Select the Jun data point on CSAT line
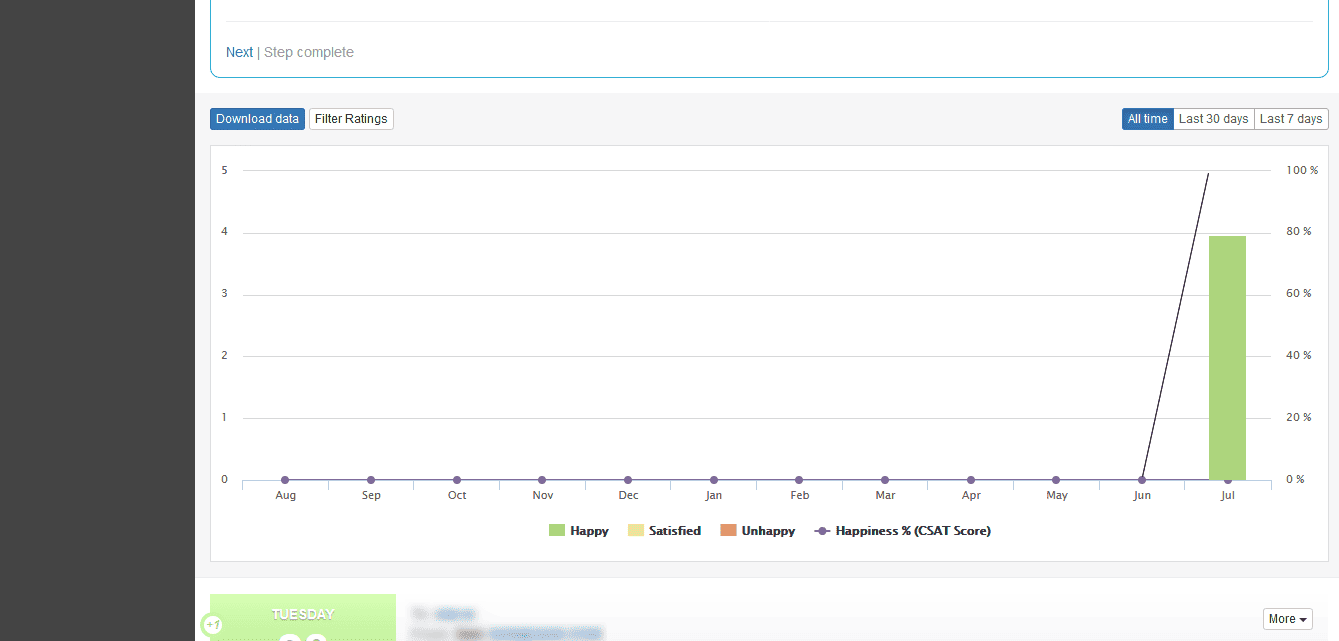1339x641 pixels. coord(1142,480)
